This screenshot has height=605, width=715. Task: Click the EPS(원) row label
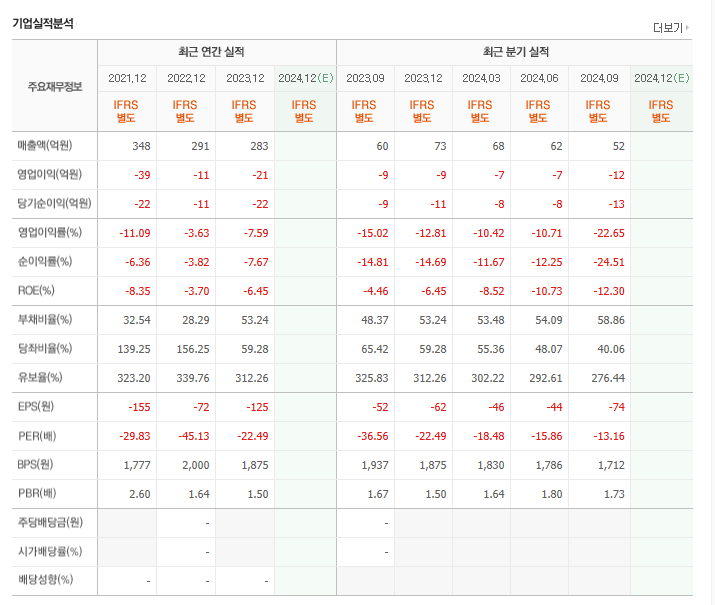[36, 407]
